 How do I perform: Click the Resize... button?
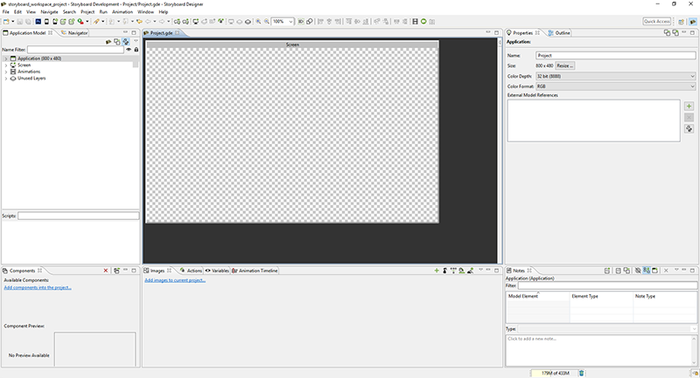coord(565,66)
